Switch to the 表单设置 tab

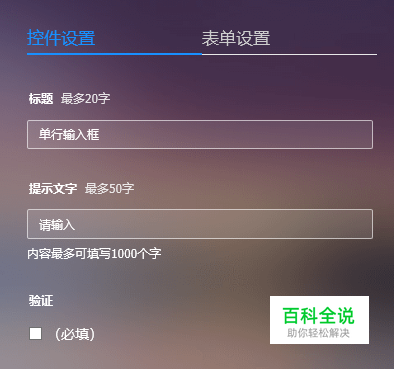click(236, 38)
